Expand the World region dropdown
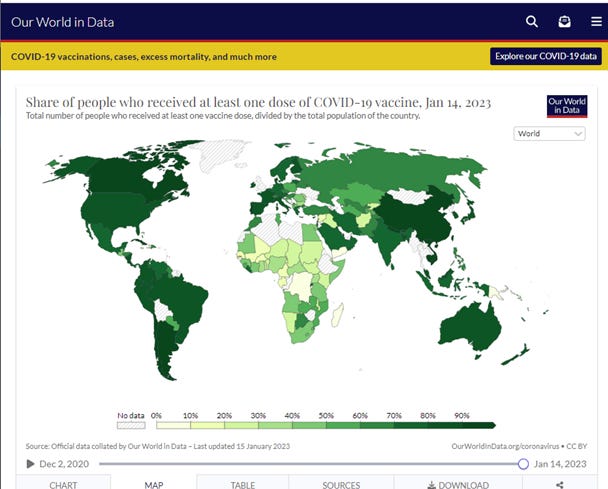Viewport: 608px width, 489px height. click(549, 133)
